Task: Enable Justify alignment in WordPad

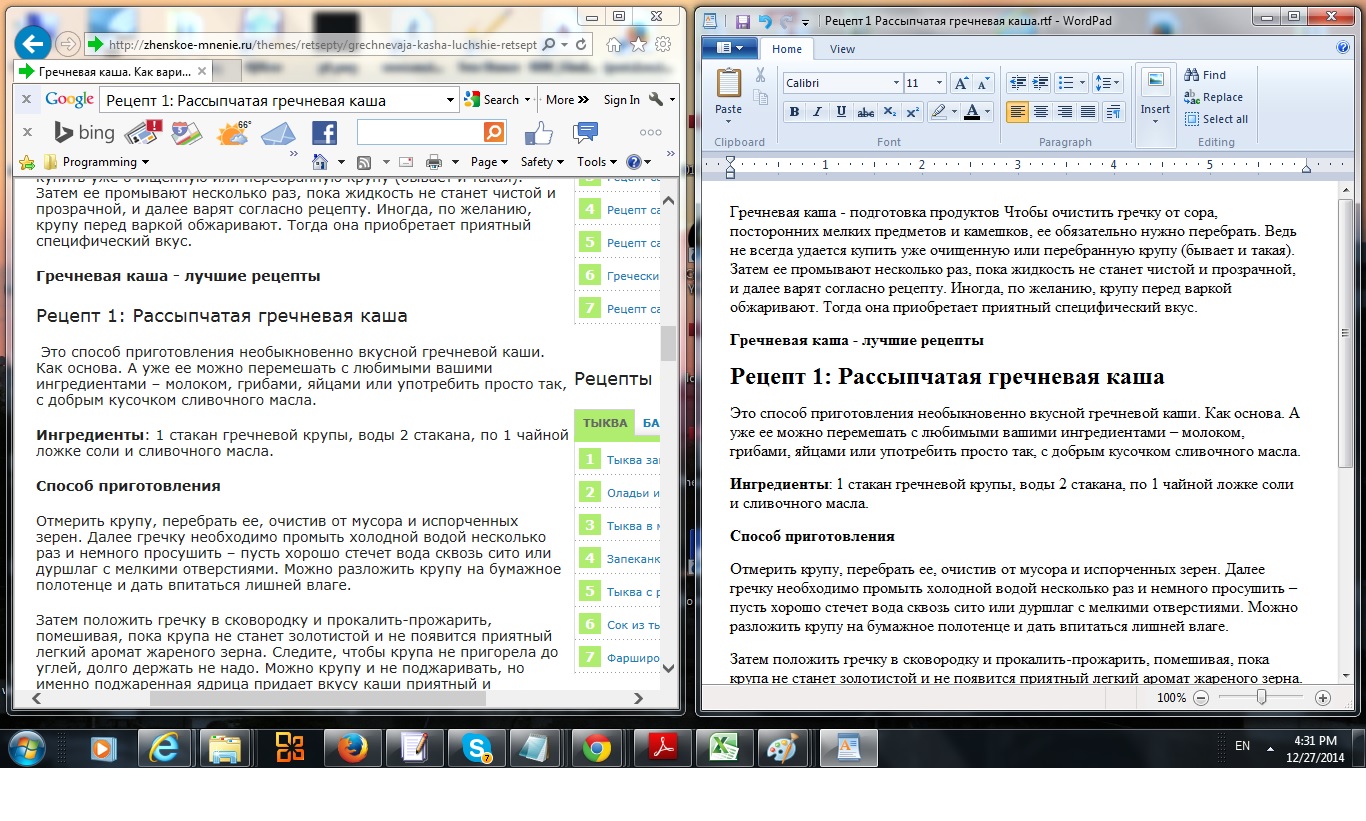Action: (x=1088, y=112)
